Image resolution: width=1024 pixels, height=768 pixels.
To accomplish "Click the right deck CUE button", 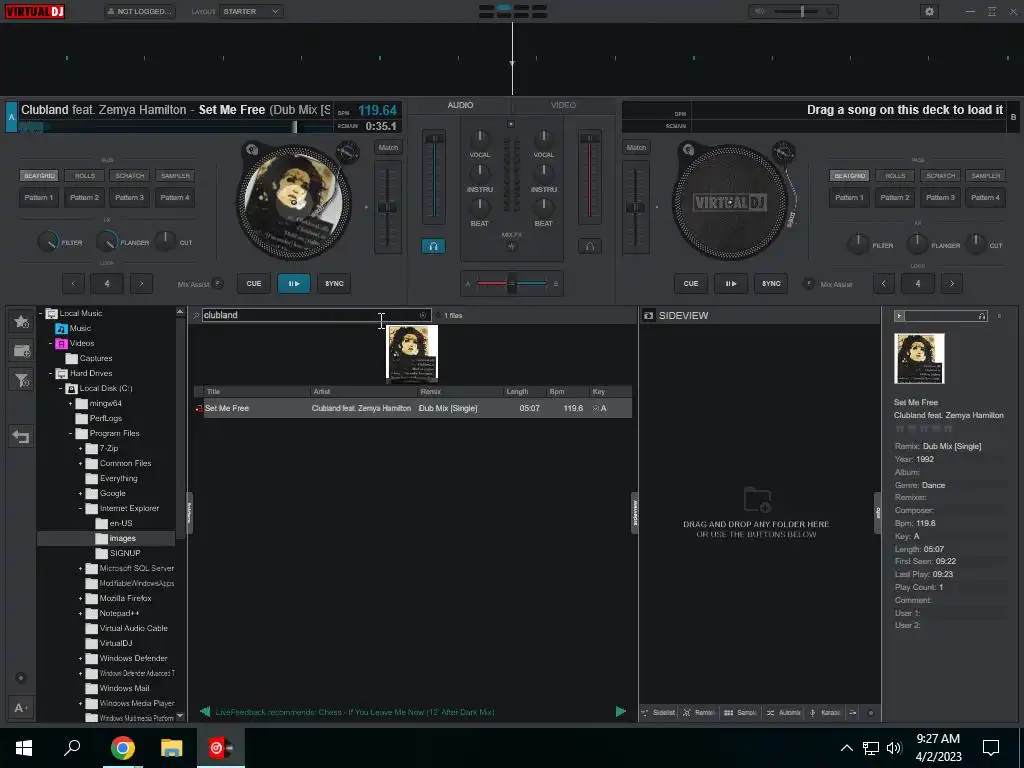I will 691,283.
